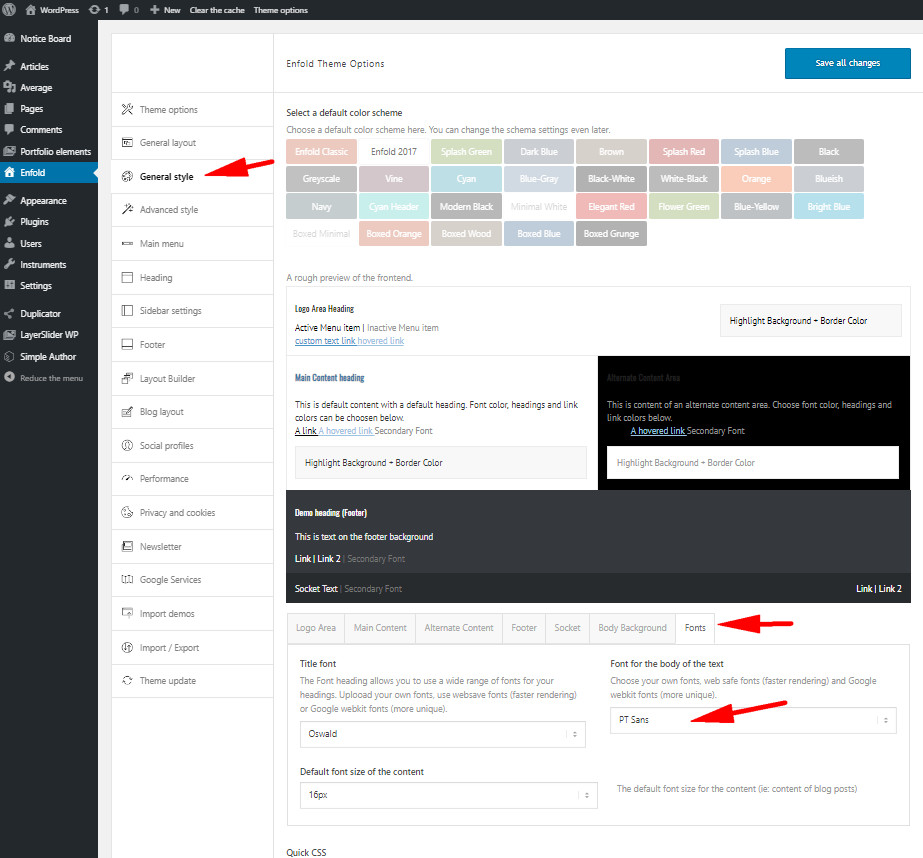This screenshot has height=858, width=923.
Task: Select the Cyan Header color scheme
Action: [x=394, y=207]
